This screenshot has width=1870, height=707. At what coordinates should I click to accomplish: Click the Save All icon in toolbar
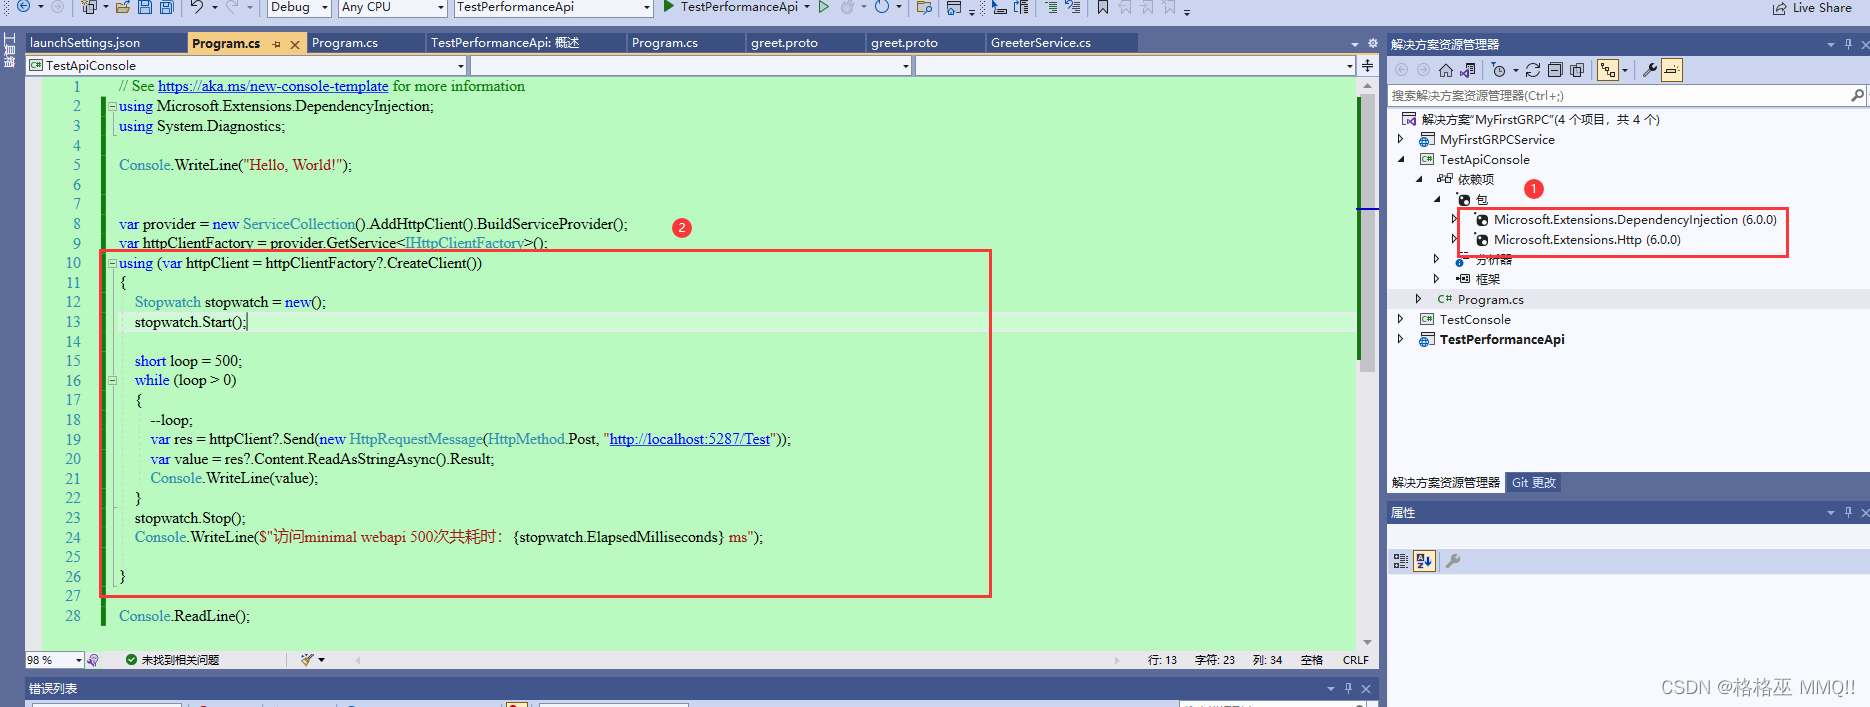[x=166, y=7]
